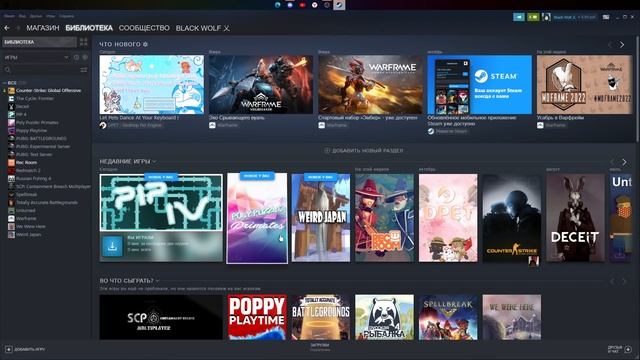
Task: Open the СООБЩЕСТВО tab
Action: [x=144, y=28]
